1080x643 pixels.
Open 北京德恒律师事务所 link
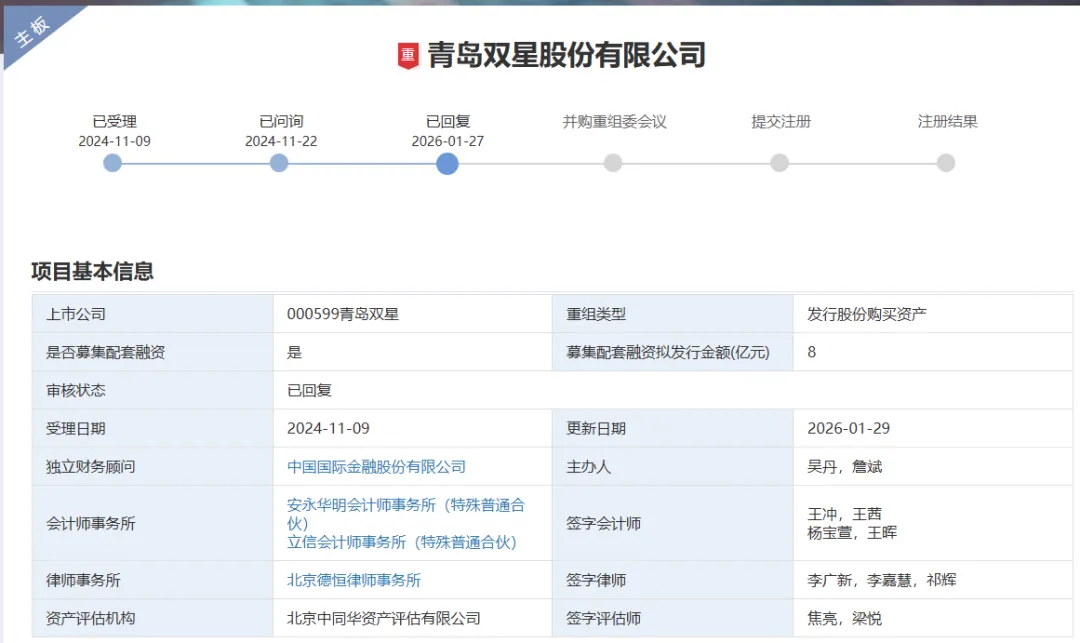click(353, 580)
